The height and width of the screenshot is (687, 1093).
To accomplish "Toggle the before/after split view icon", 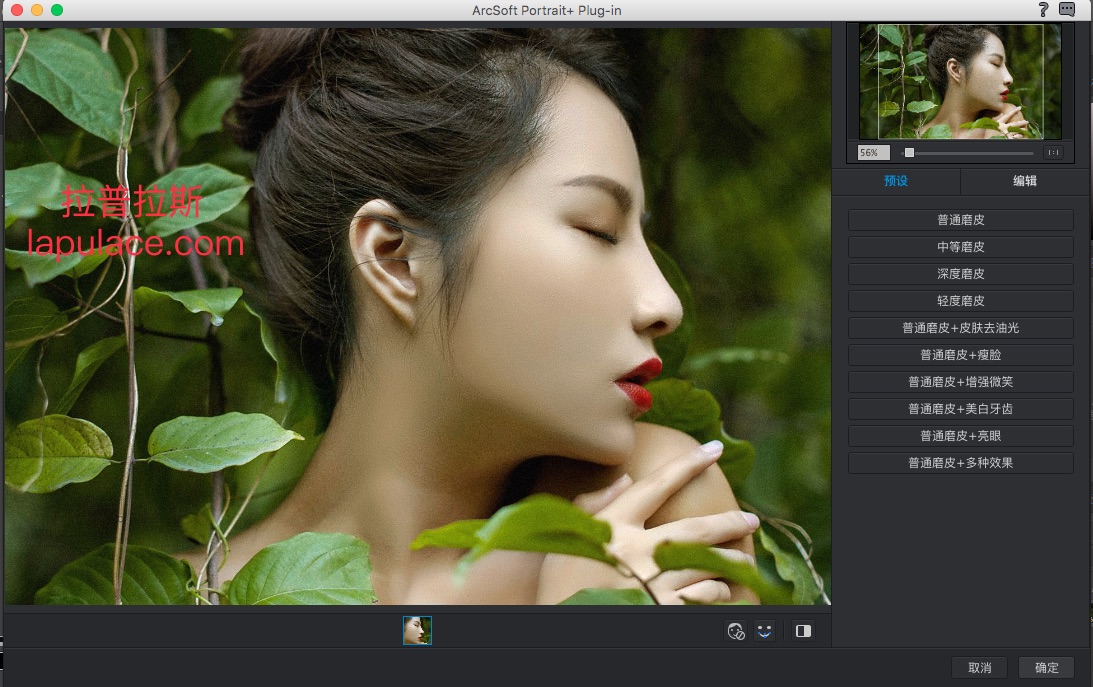I will [x=803, y=631].
